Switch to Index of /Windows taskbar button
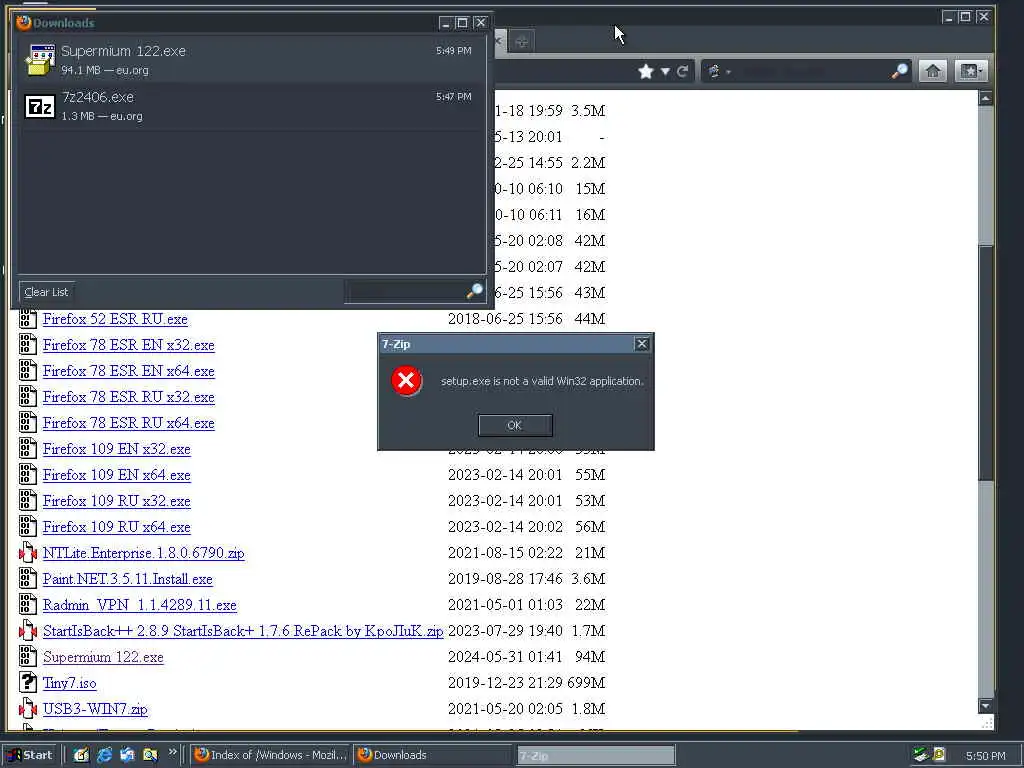Screen dimensions: 1024x768 pyautogui.click(x=271, y=755)
